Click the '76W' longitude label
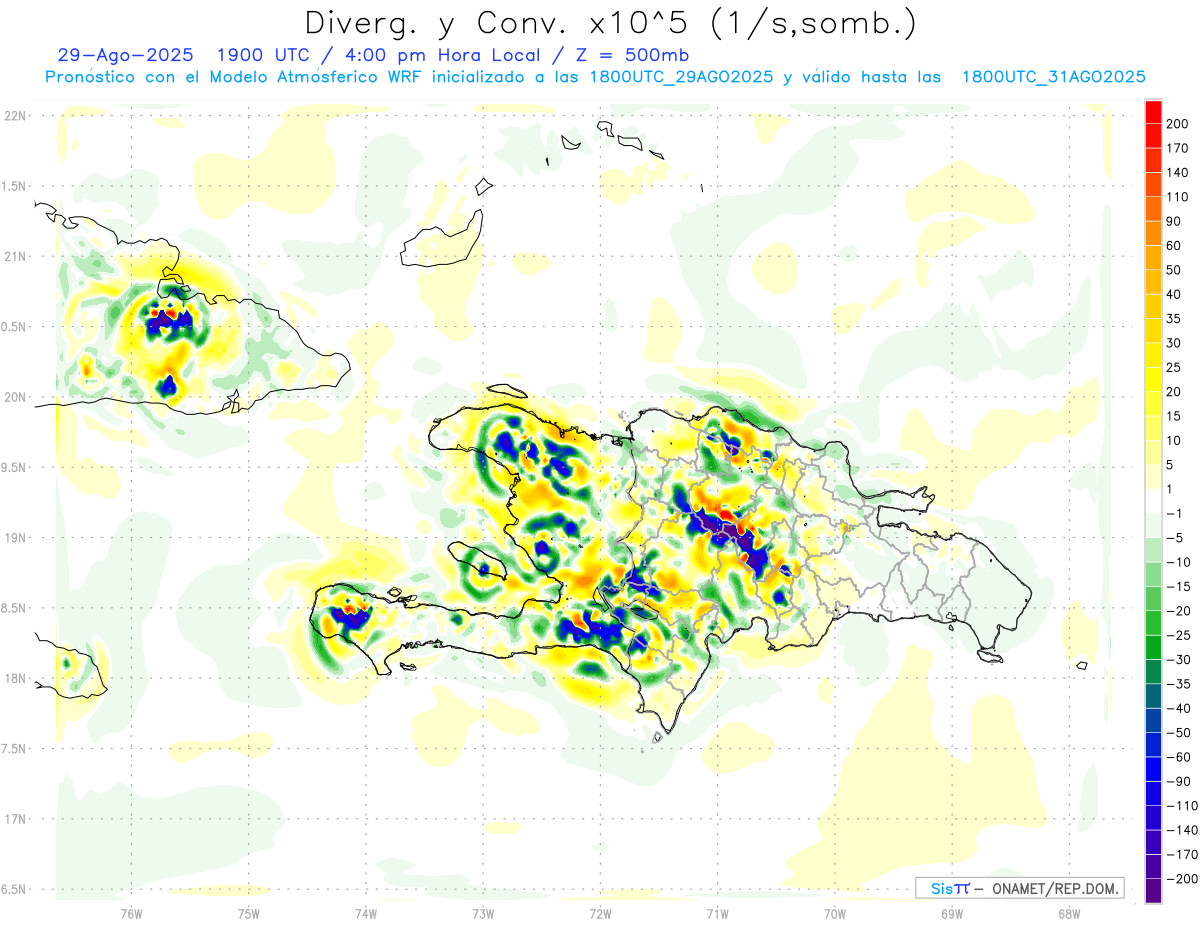 coord(131,913)
